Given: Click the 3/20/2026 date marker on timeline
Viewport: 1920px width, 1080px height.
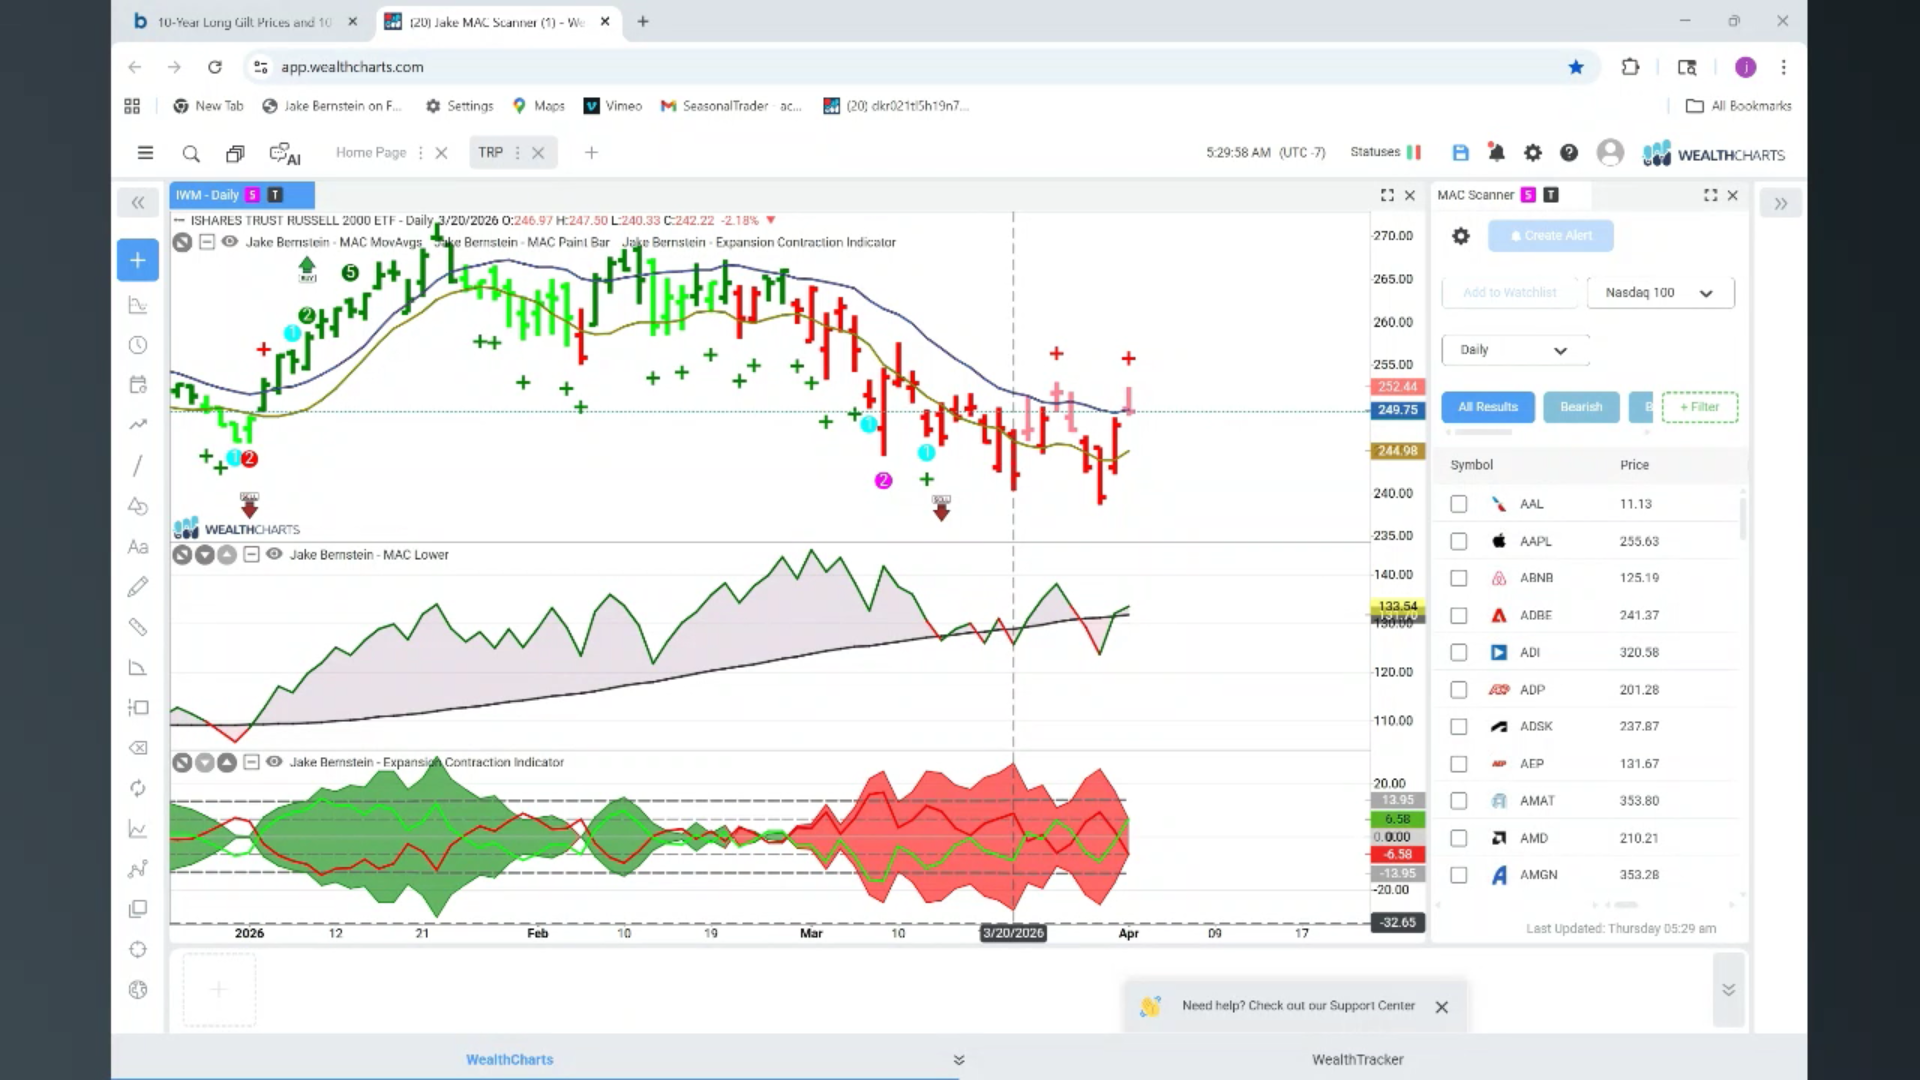Looking at the screenshot, I should tap(1013, 933).
